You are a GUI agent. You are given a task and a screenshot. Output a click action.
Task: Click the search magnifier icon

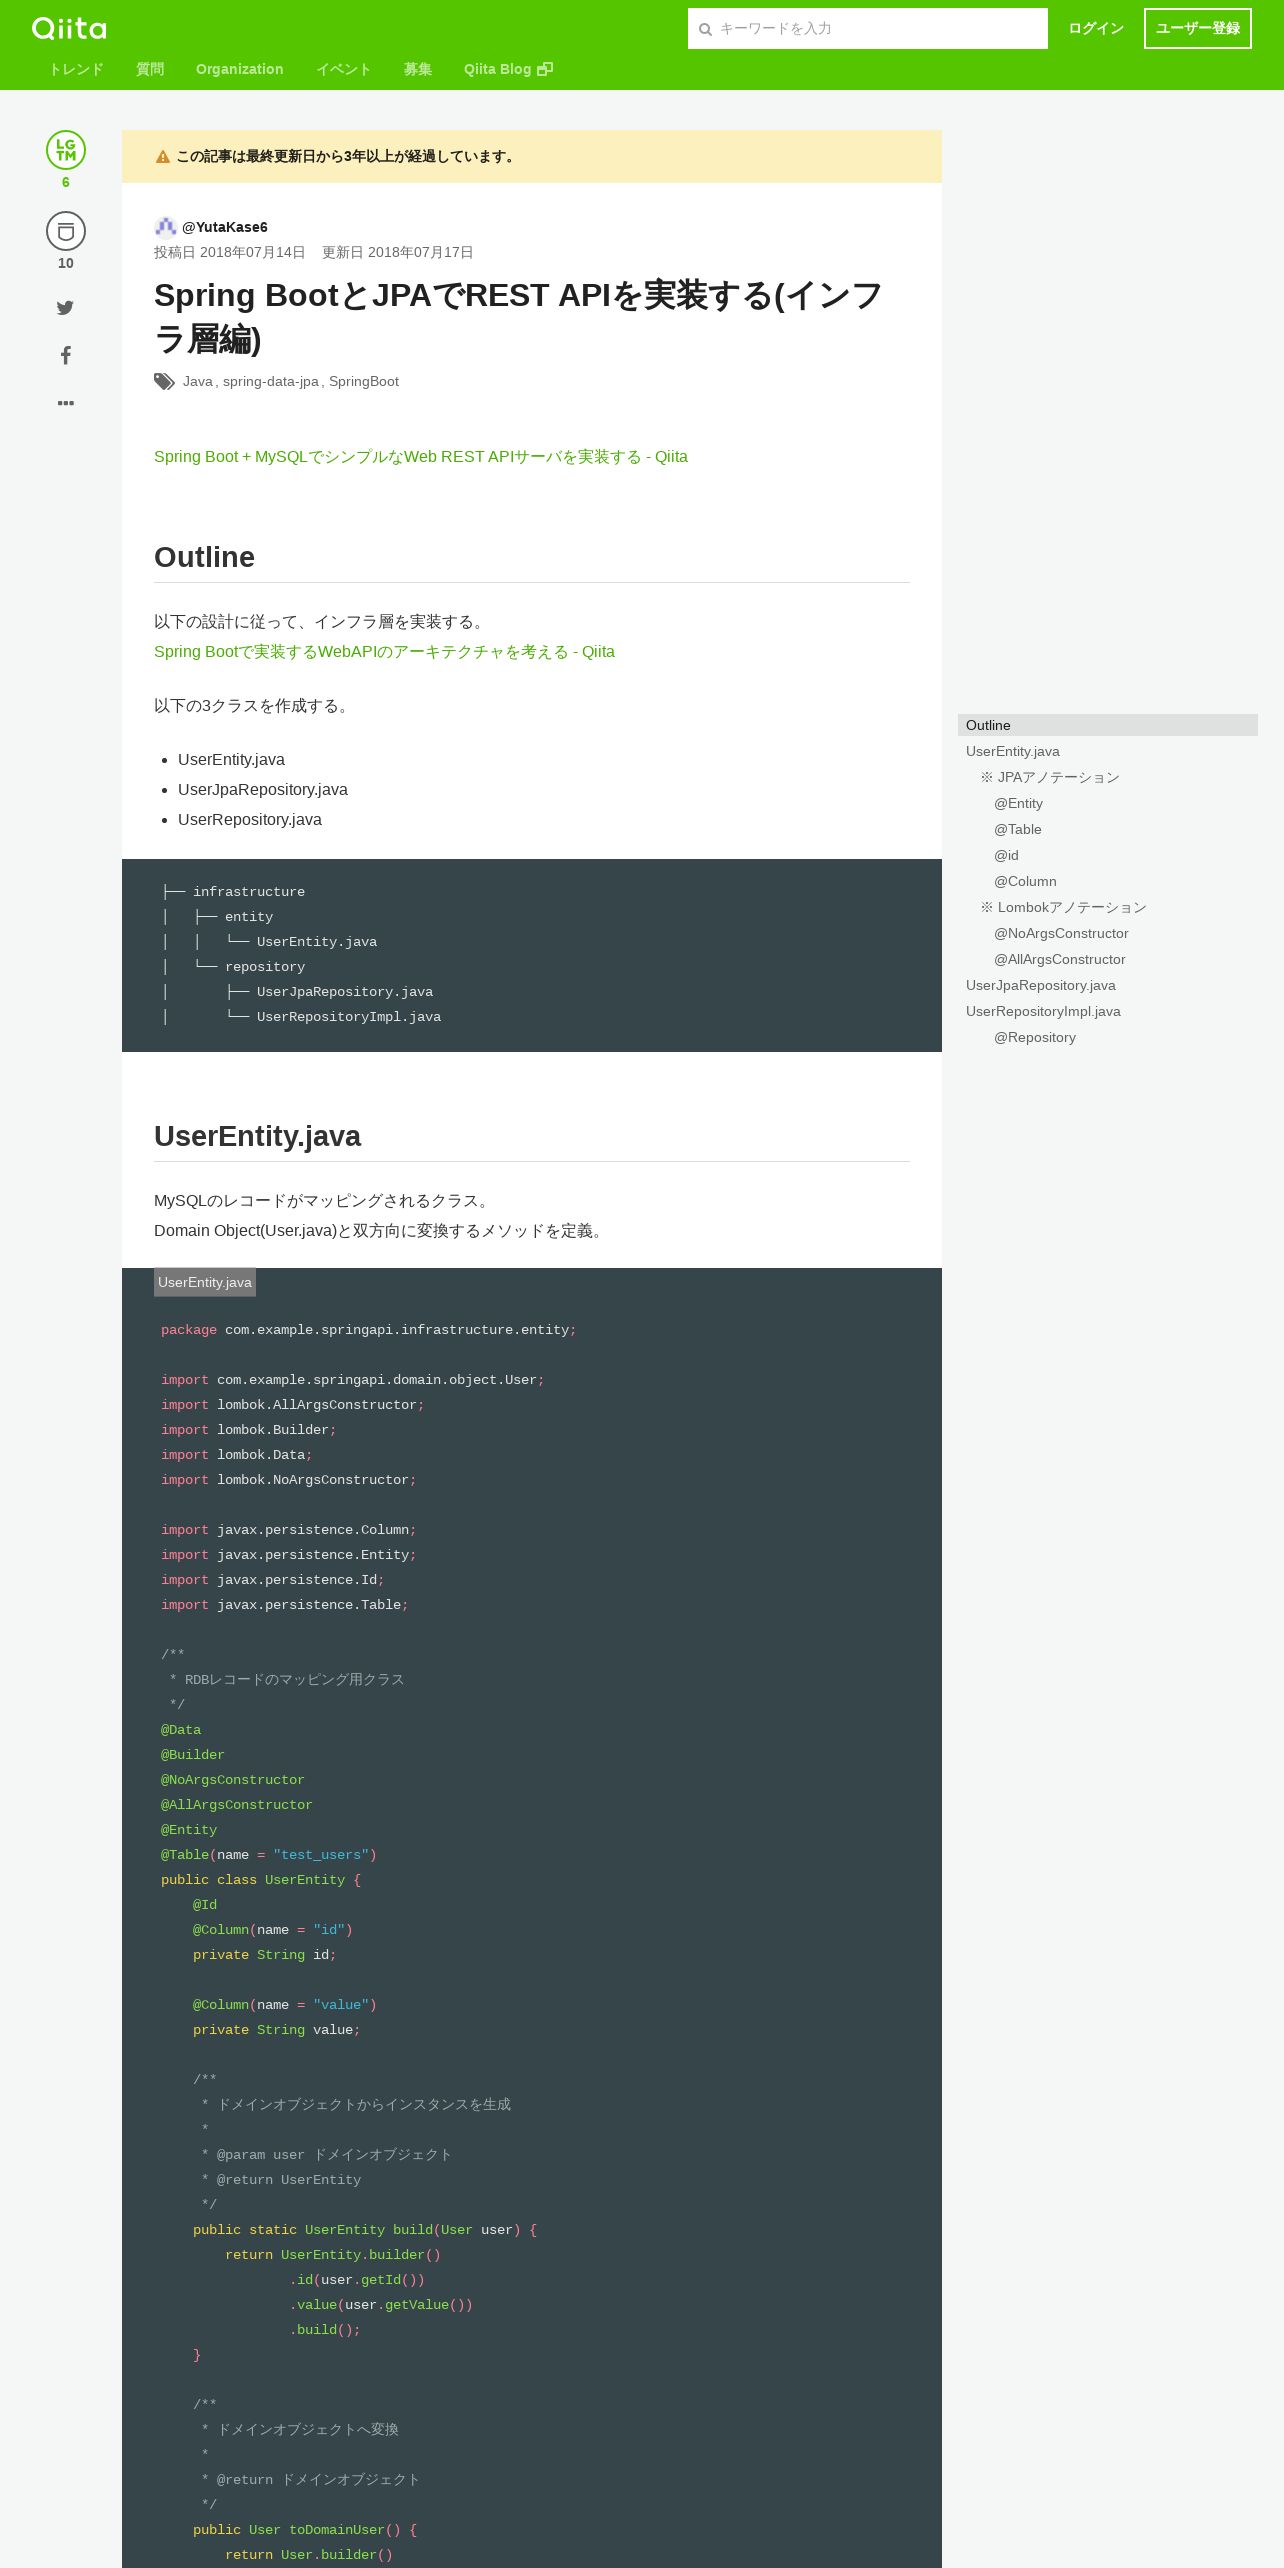click(x=705, y=29)
